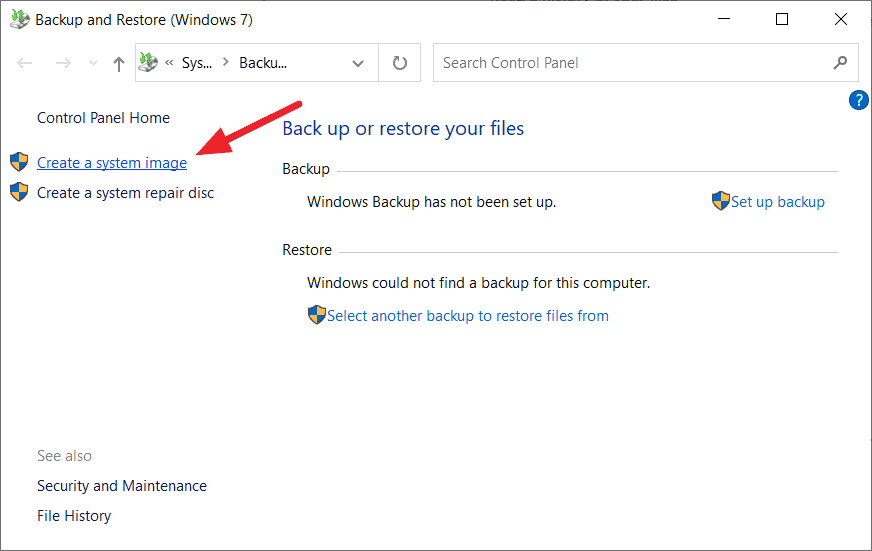Screen dimensions: 872x551
Task: Open Create a system image link
Action: (112, 163)
